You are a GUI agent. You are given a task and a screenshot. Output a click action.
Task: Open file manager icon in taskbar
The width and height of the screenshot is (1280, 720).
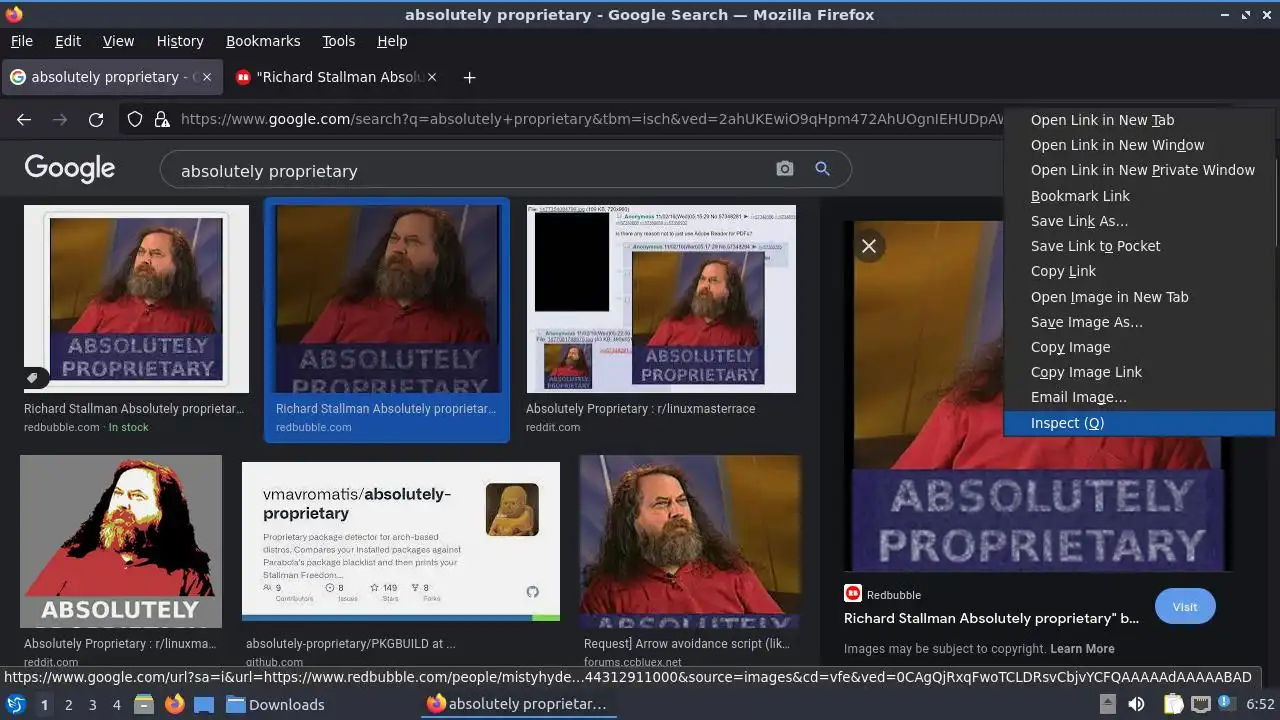[x=144, y=704]
